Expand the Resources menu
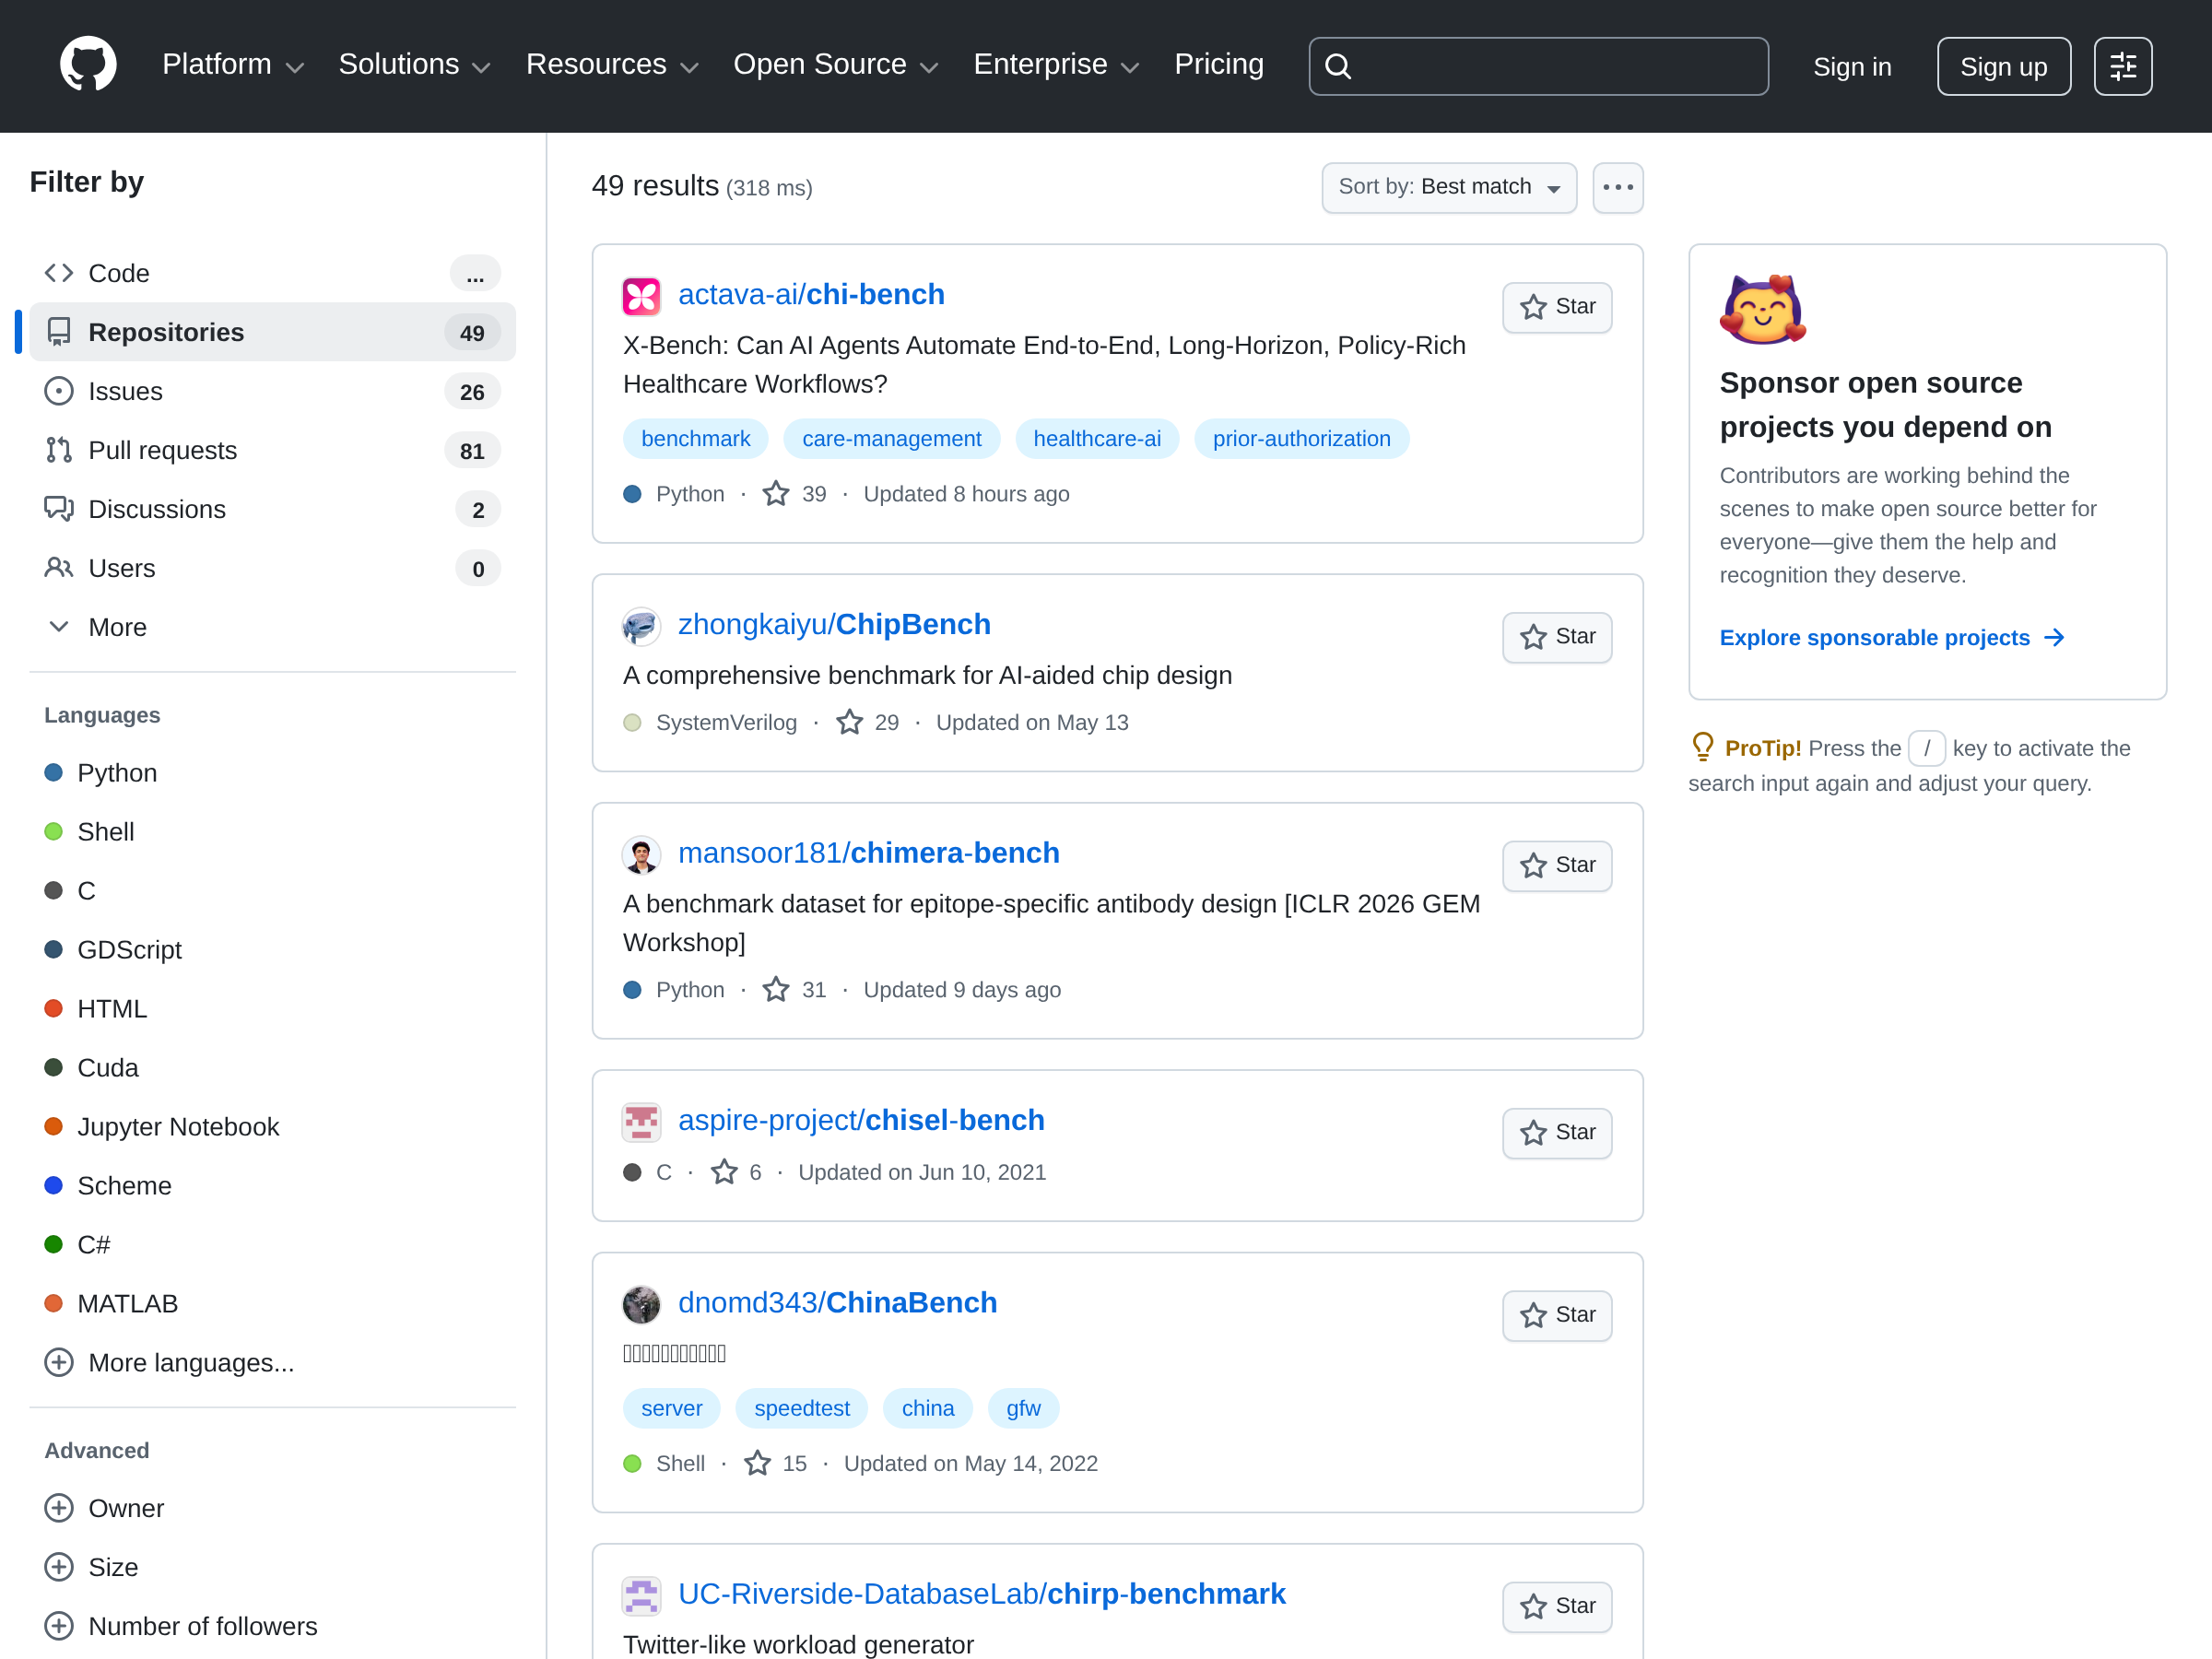This screenshot has height=1659, width=2212. point(612,65)
